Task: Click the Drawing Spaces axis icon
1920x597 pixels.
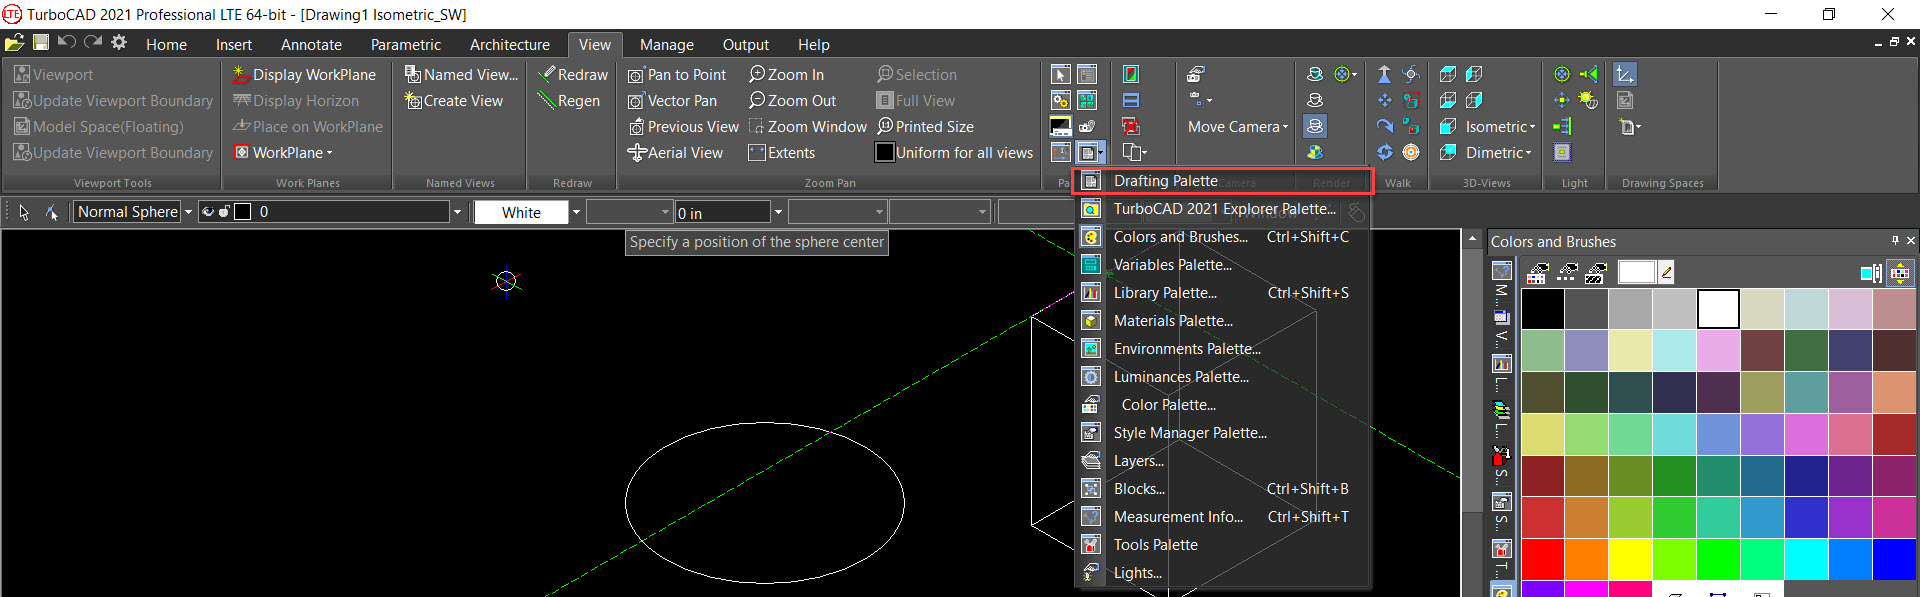Action: [x=1625, y=74]
